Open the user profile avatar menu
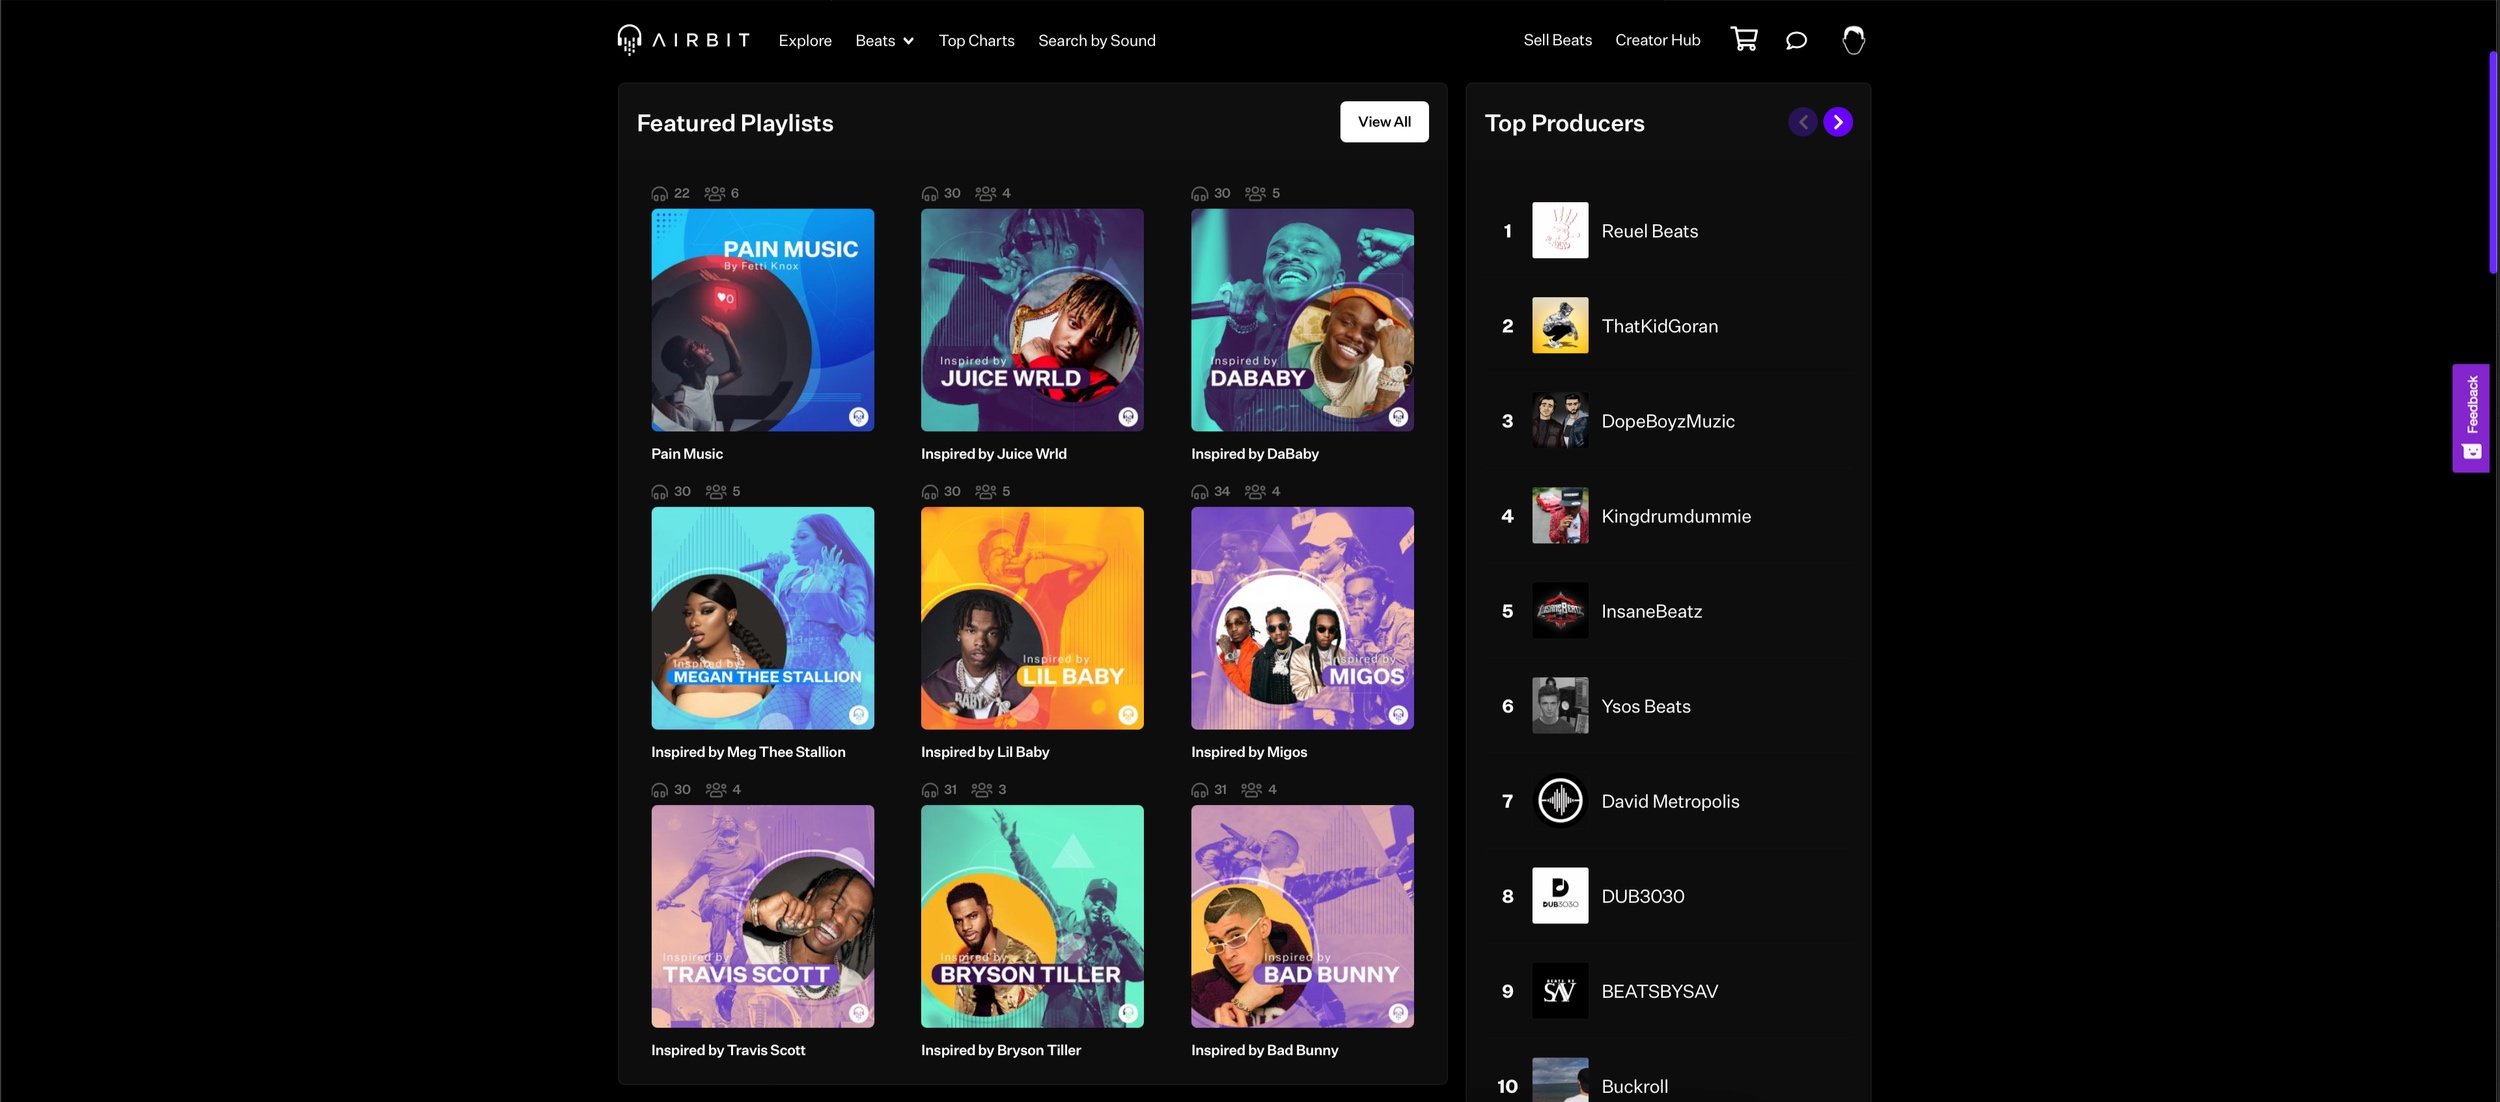 pos(1853,40)
